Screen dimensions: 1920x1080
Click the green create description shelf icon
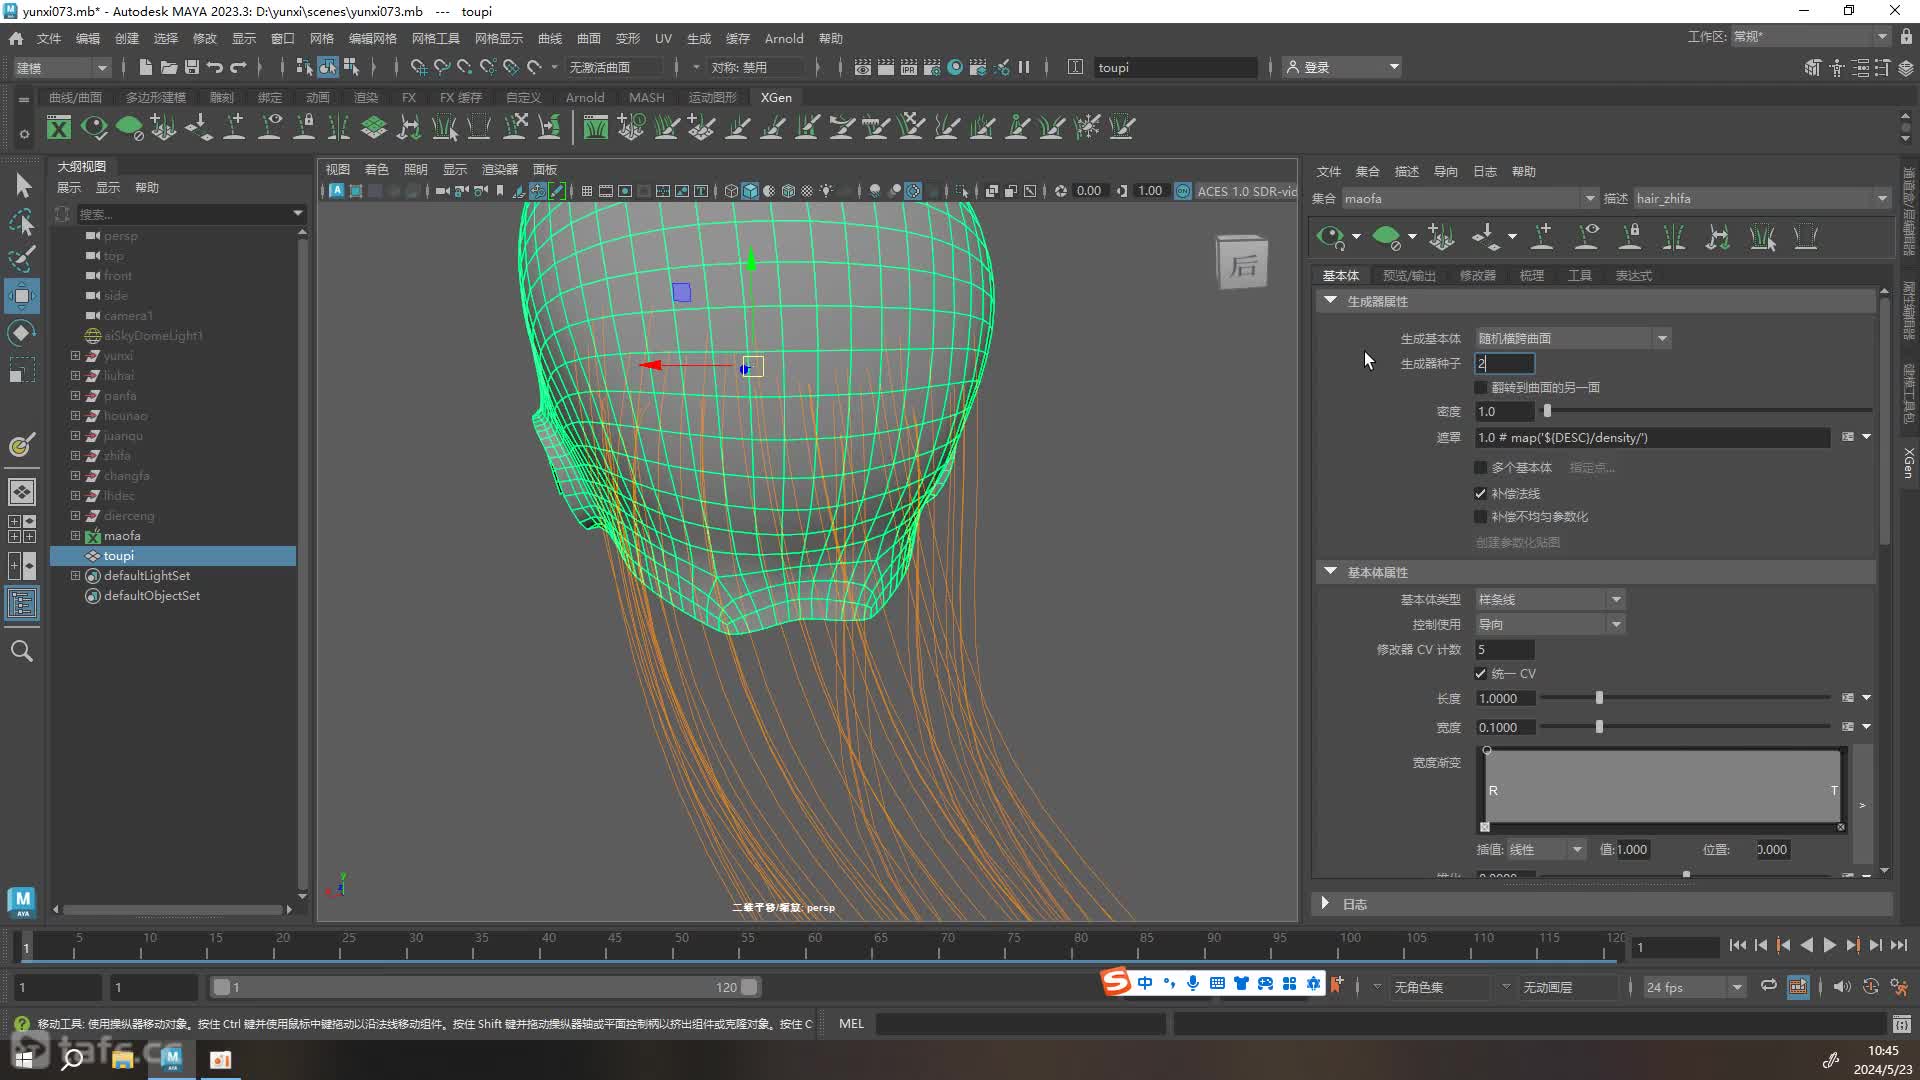(x=129, y=127)
